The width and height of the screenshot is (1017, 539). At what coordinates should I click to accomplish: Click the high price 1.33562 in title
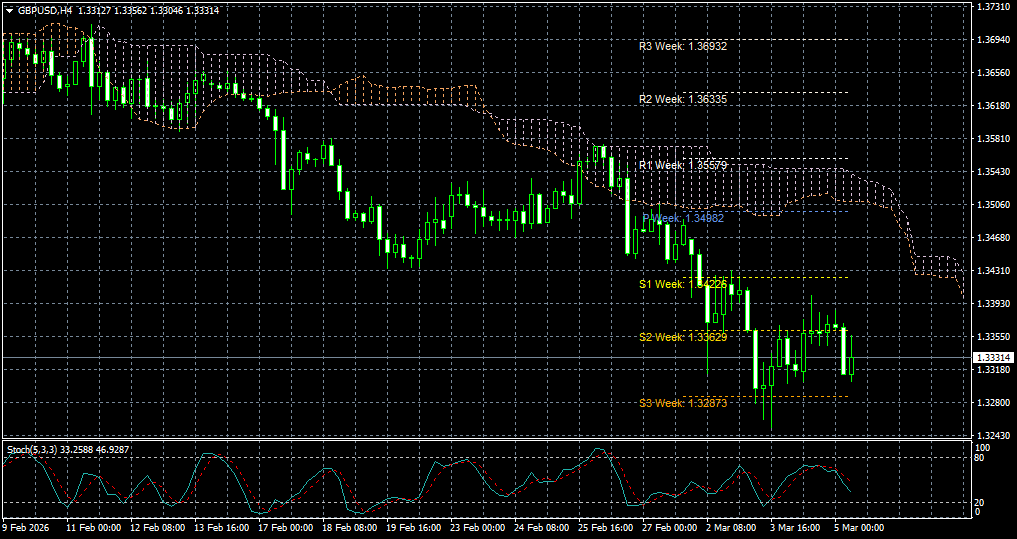click(130, 10)
